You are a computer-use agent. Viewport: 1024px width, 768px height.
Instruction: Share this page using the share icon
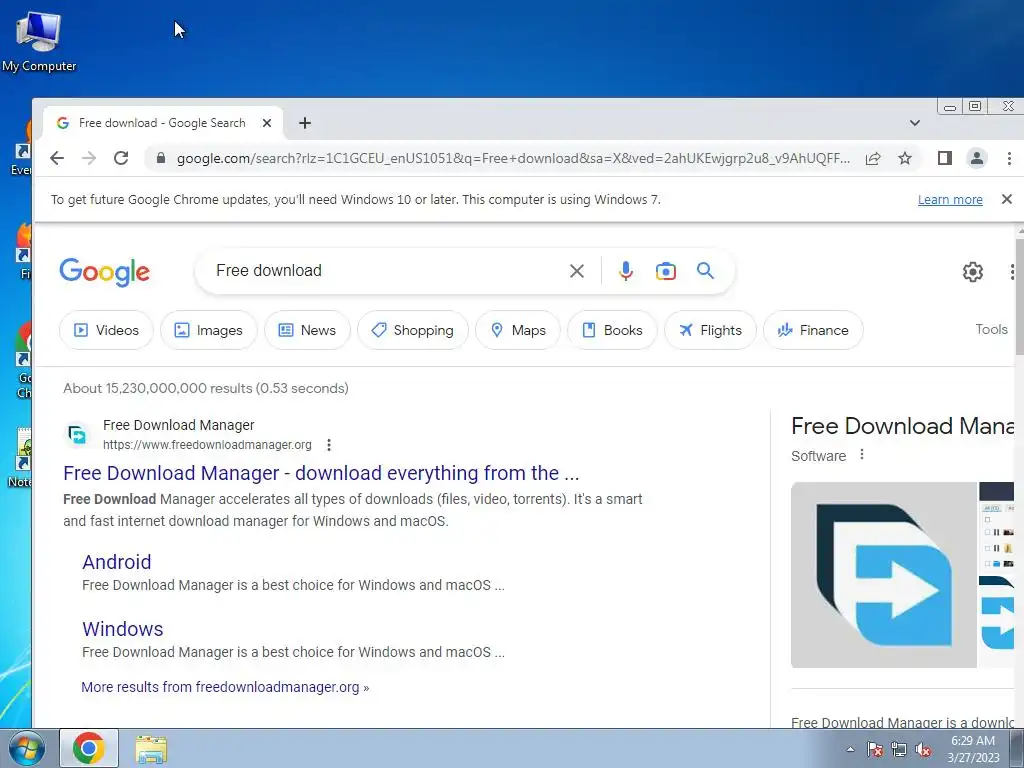point(873,158)
